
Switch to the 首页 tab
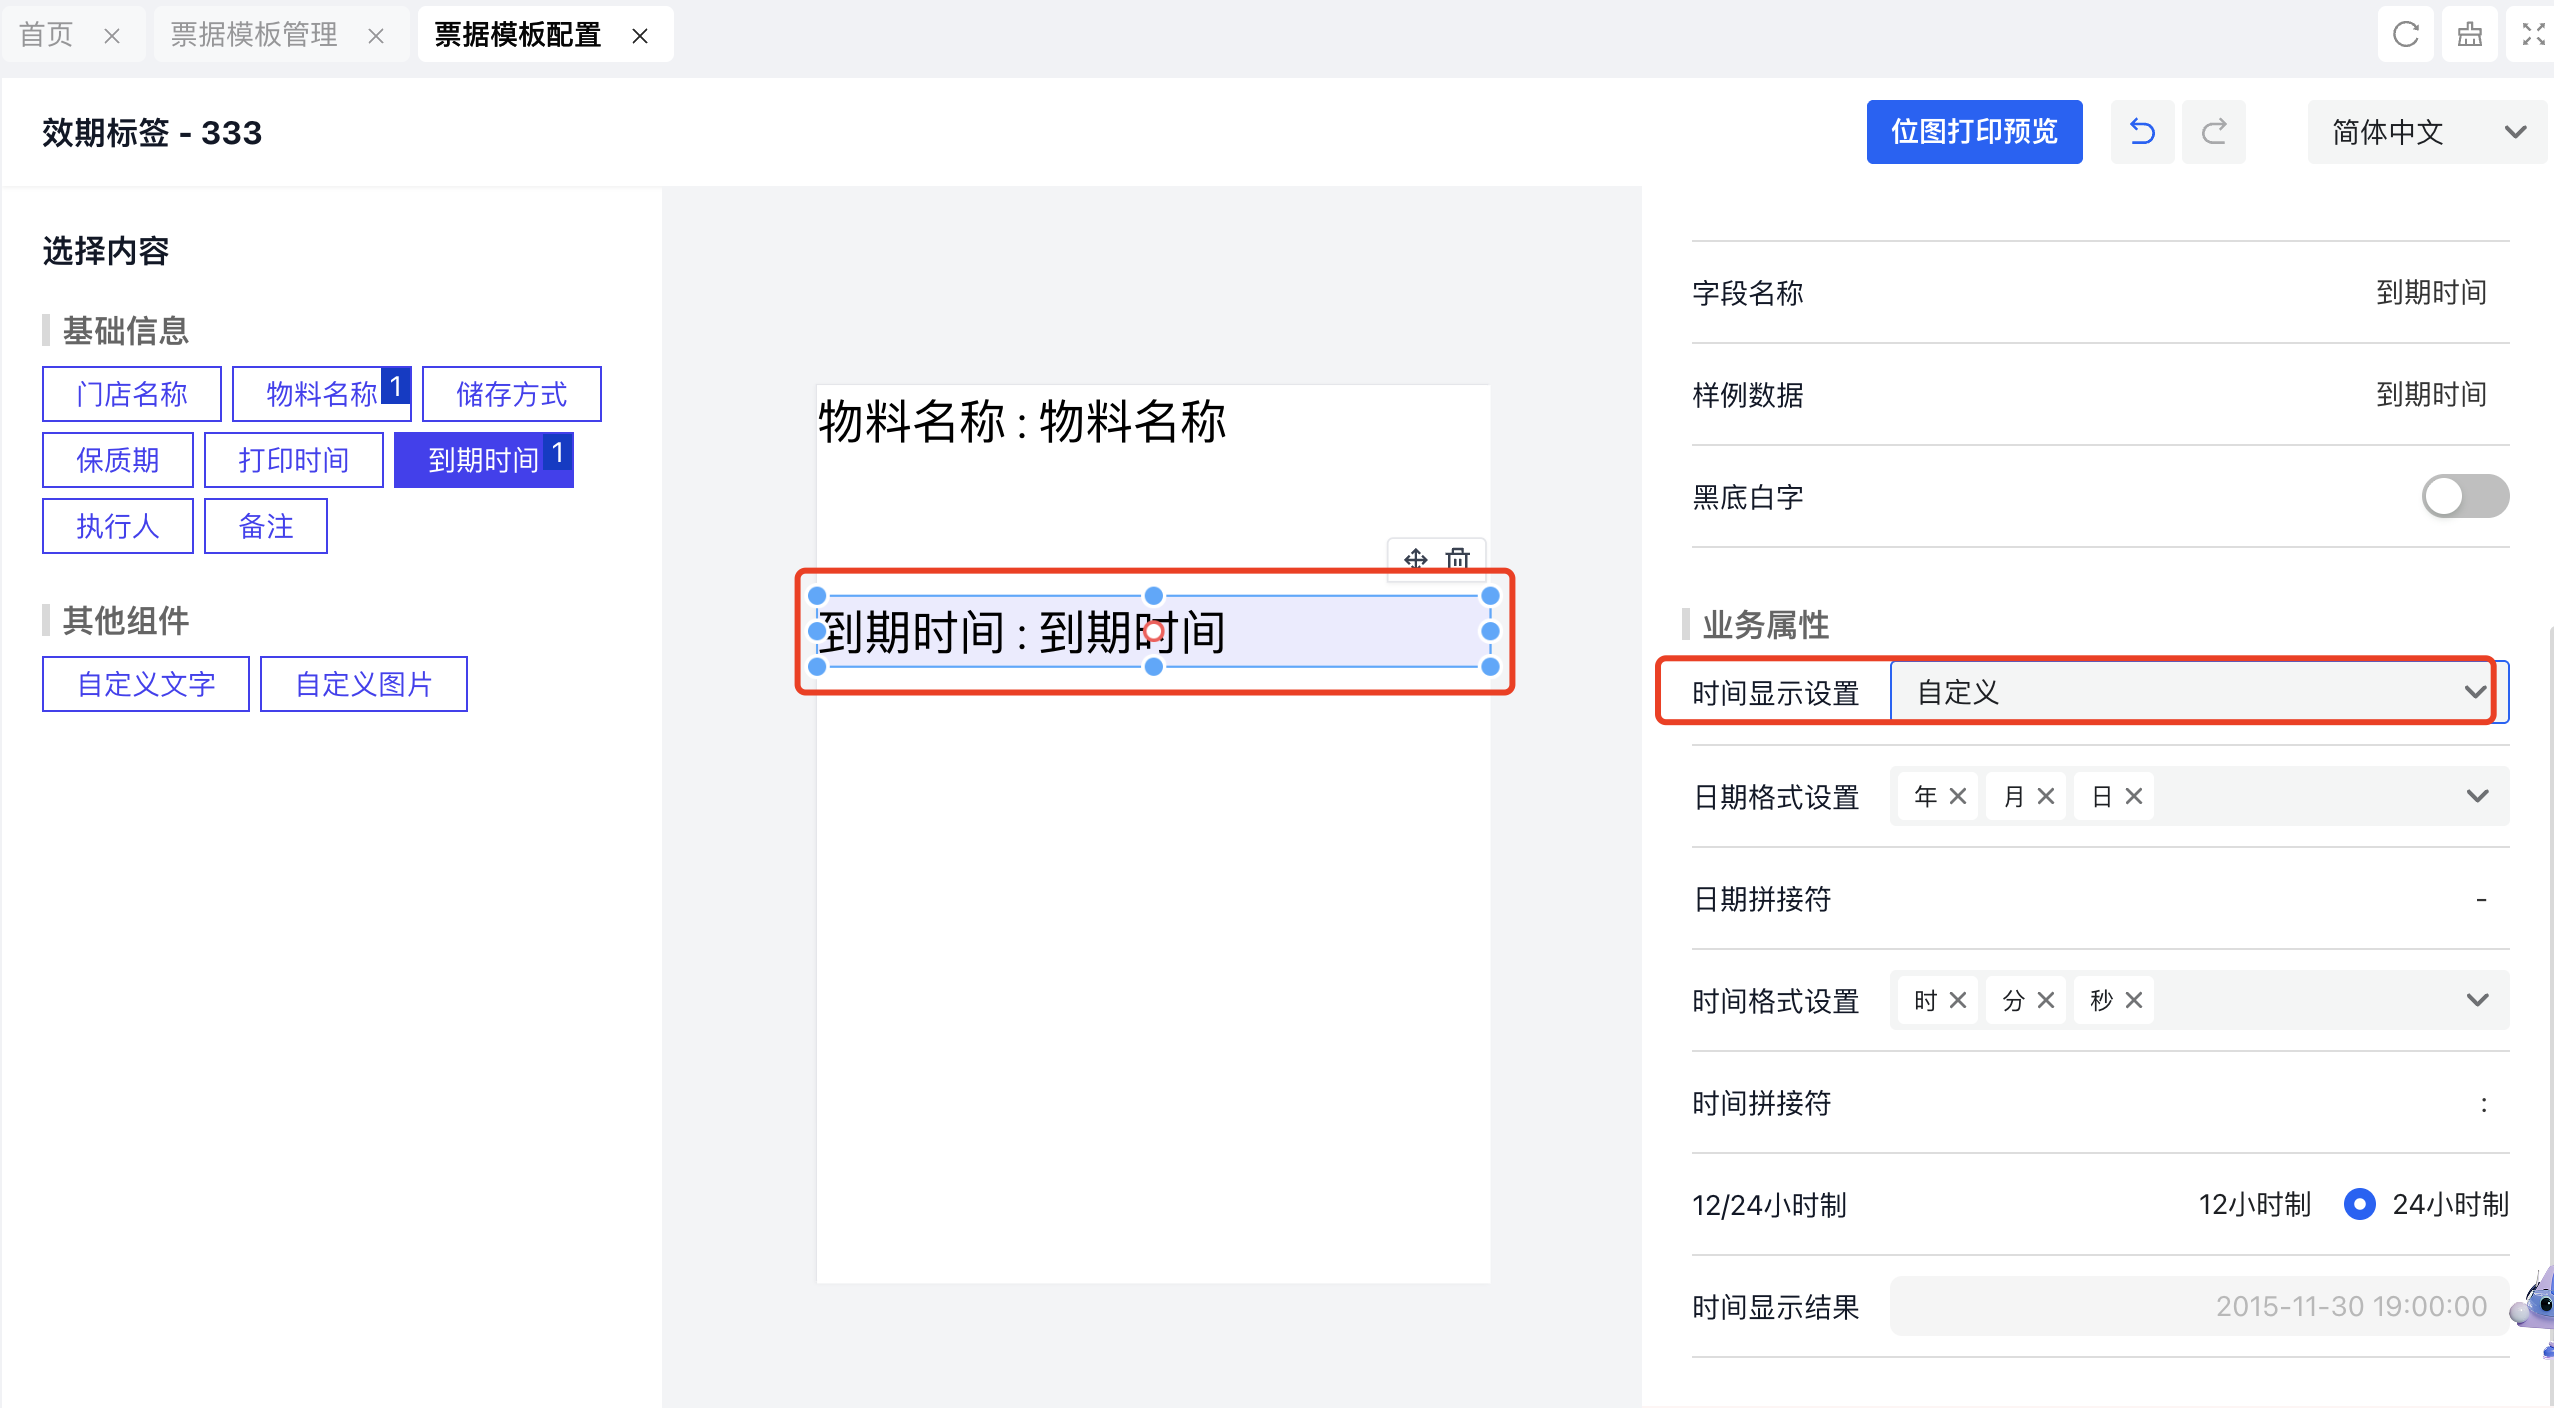coord(46,35)
